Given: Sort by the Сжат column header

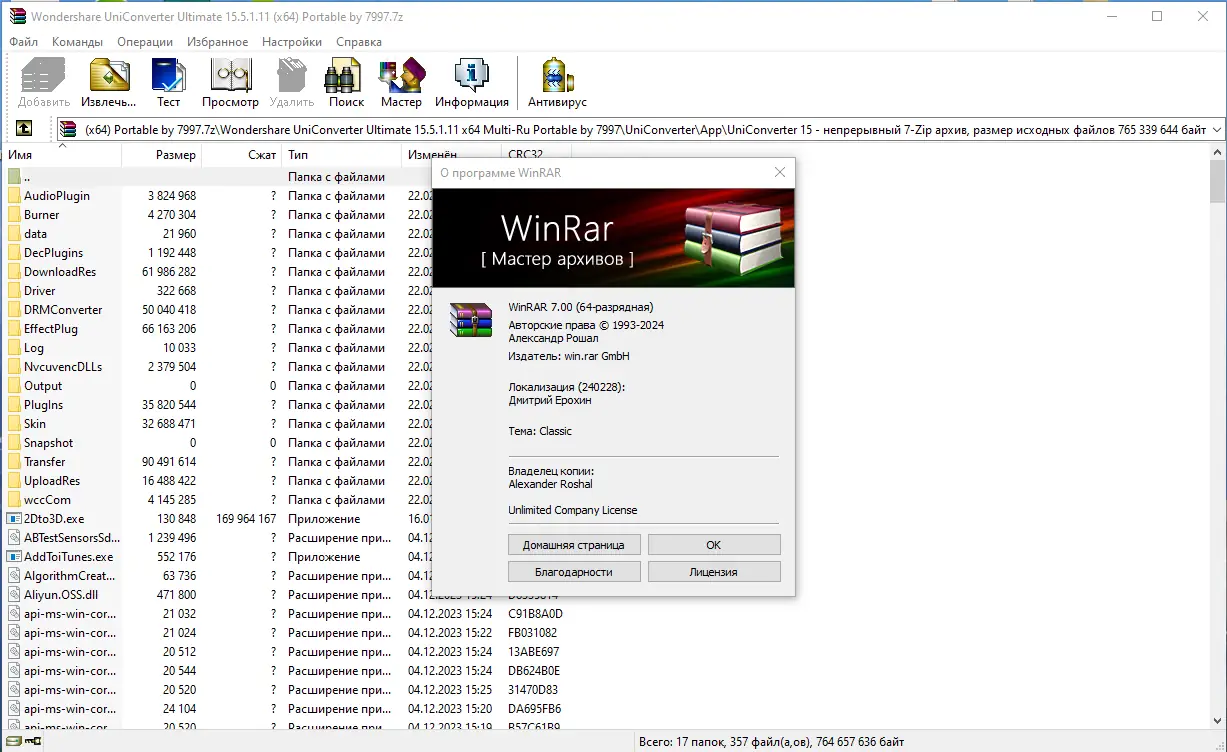Looking at the screenshot, I should pyautogui.click(x=242, y=155).
